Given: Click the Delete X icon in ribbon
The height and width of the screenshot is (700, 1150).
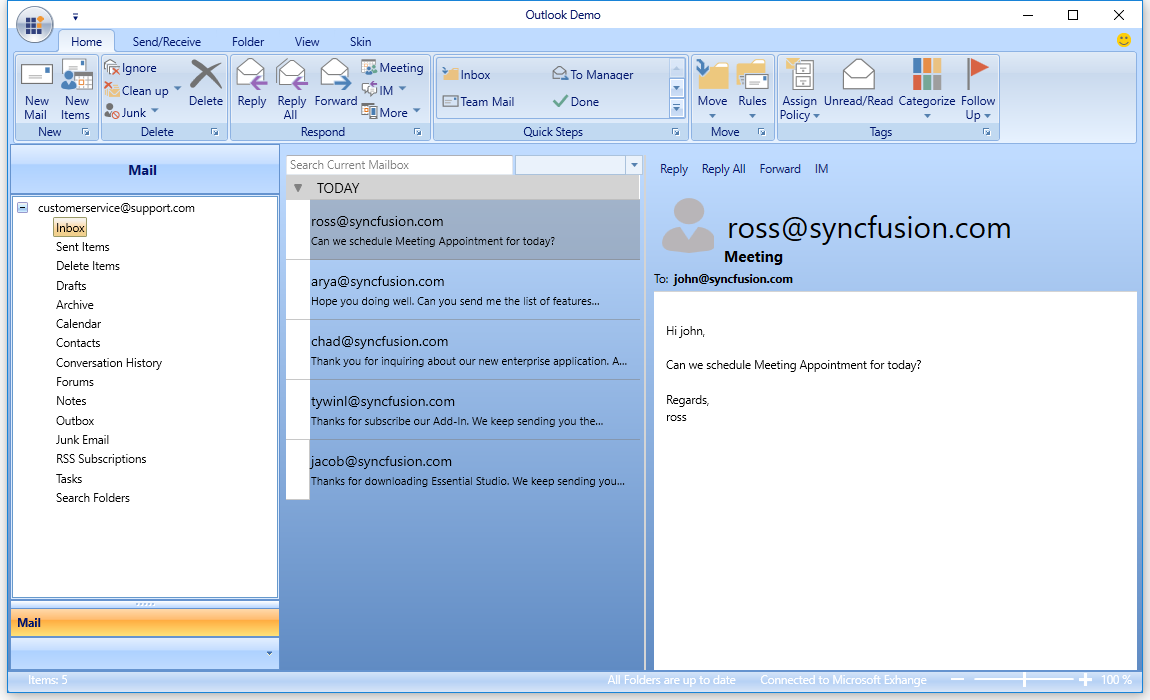Looking at the screenshot, I should point(206,76).
